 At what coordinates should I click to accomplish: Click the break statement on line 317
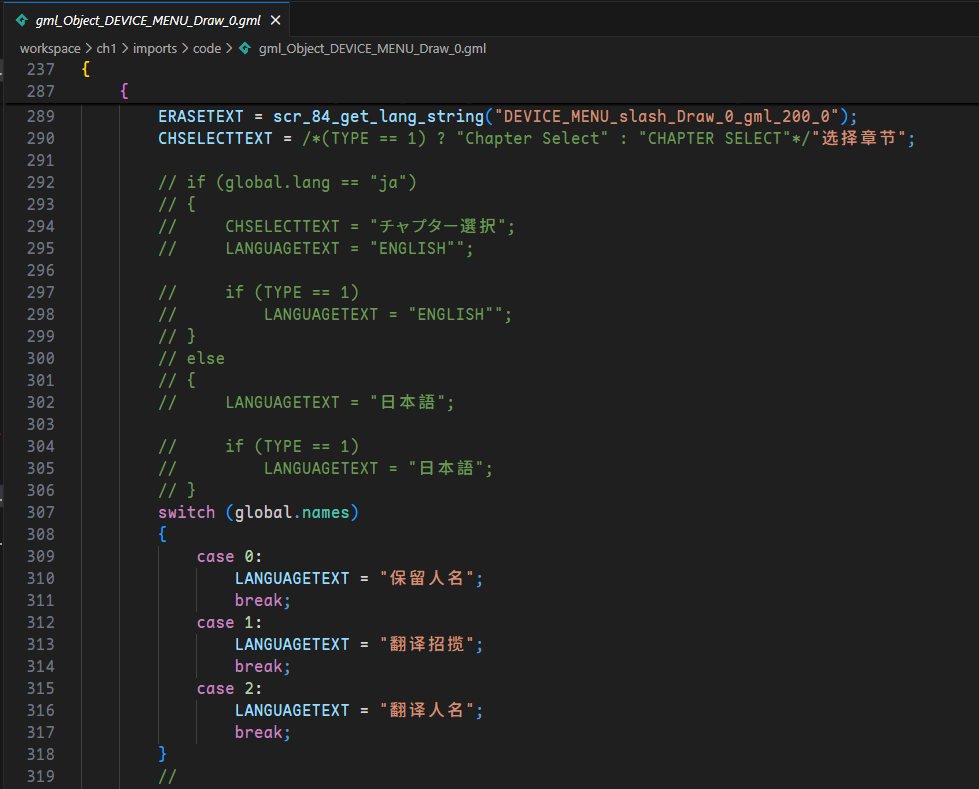tap(263, 732)
